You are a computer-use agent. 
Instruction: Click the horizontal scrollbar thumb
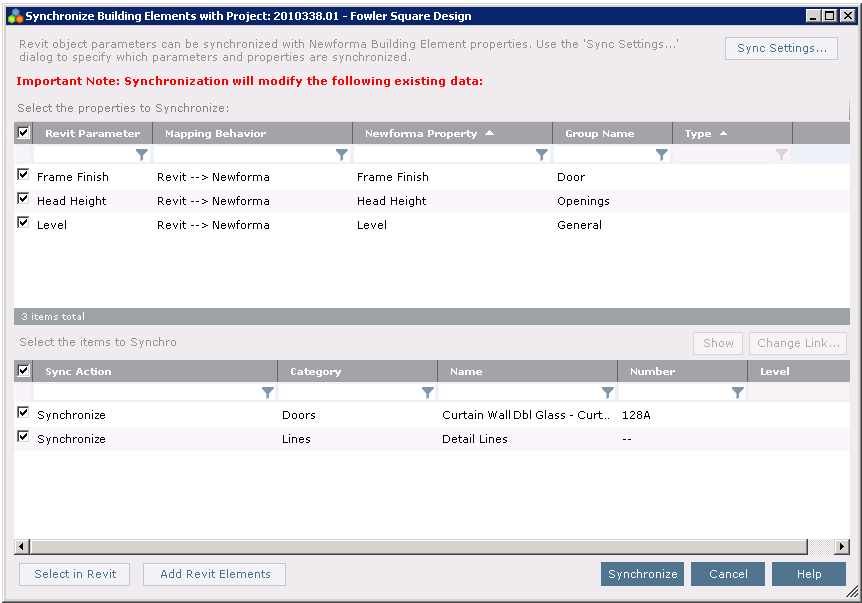click(419, 546)
